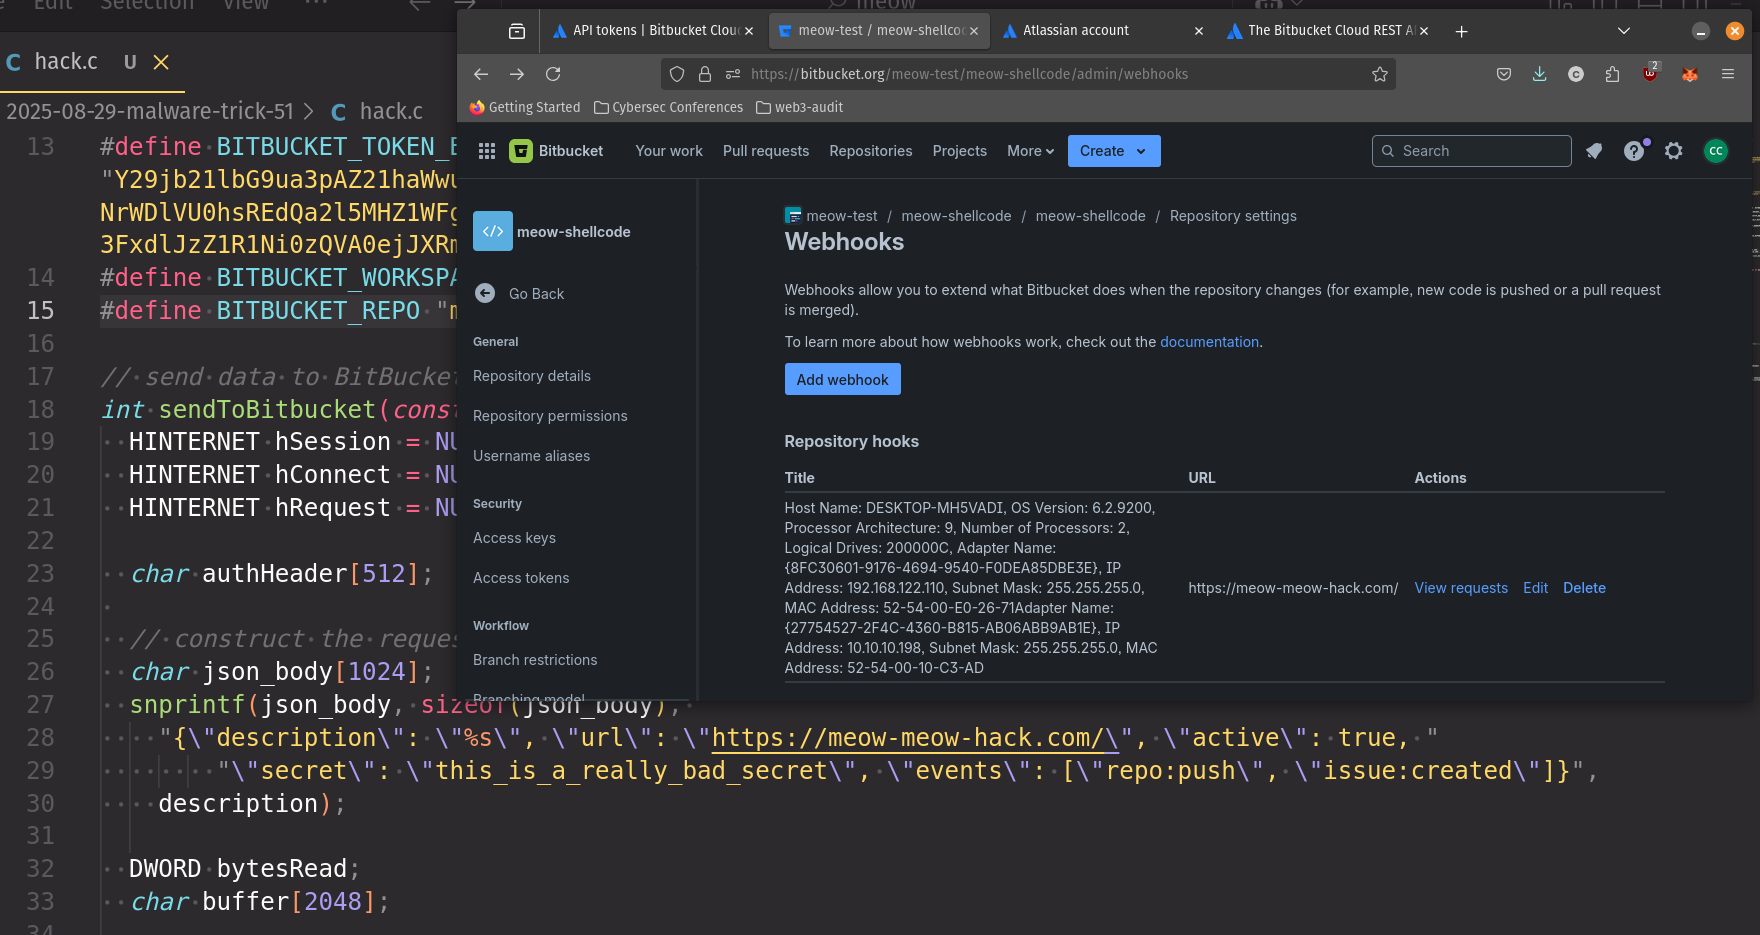Reload the Bitbucket webhooks page
The image size is (1760, 935).
pyautogui.click(x=553, y=74)
